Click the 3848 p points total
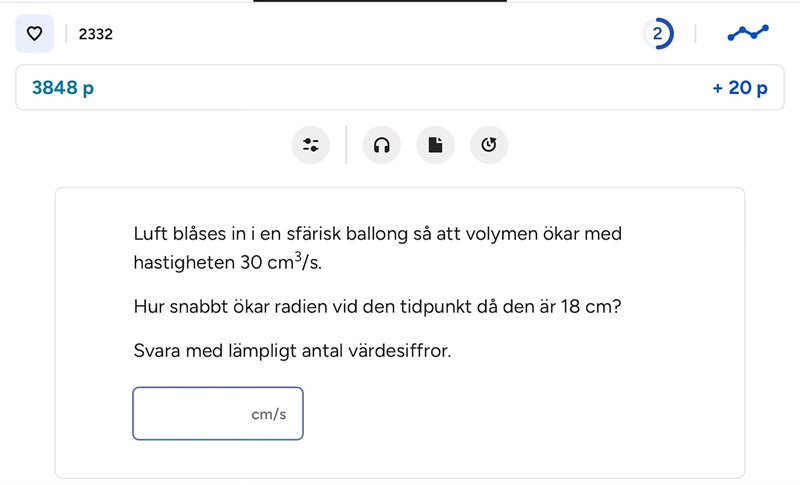The height and width of the screenshot is (485, 800). pyautogui.click(x=63, y=88)
